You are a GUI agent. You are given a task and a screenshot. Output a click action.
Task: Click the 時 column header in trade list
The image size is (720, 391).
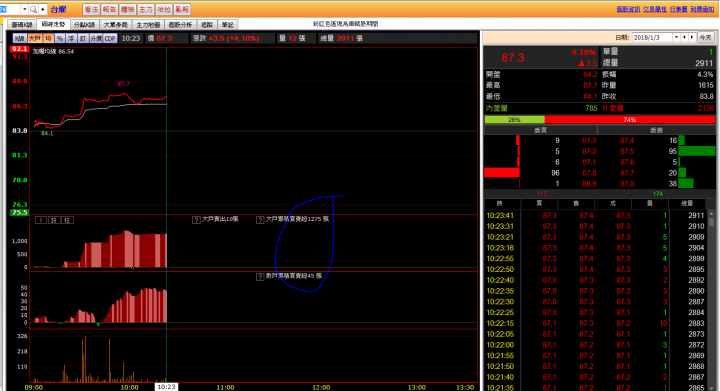click(500, 204)
